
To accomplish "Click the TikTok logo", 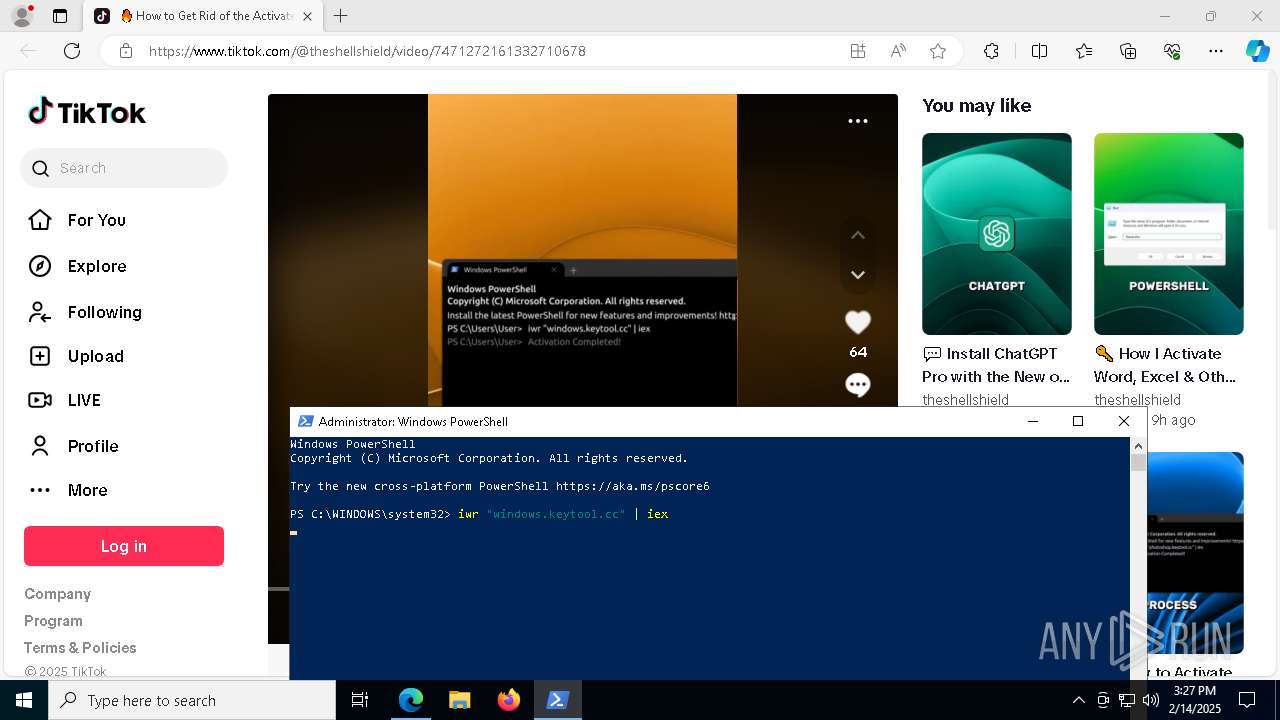I will pos(87,112).
